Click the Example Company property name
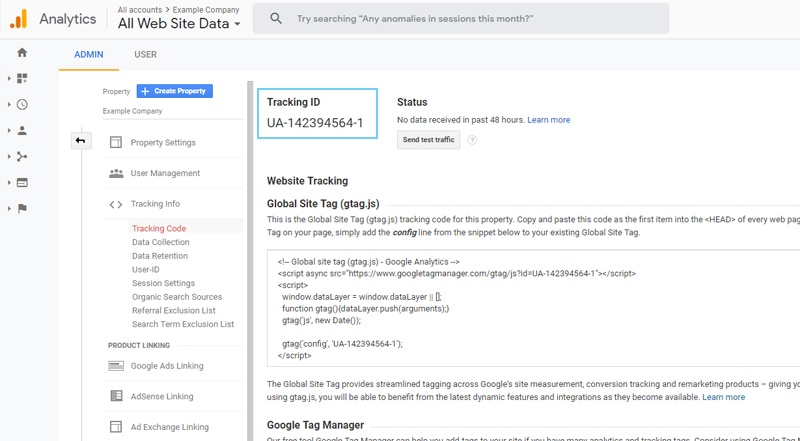The height and width of the screenshot is (441, 800). coord(132,111)
